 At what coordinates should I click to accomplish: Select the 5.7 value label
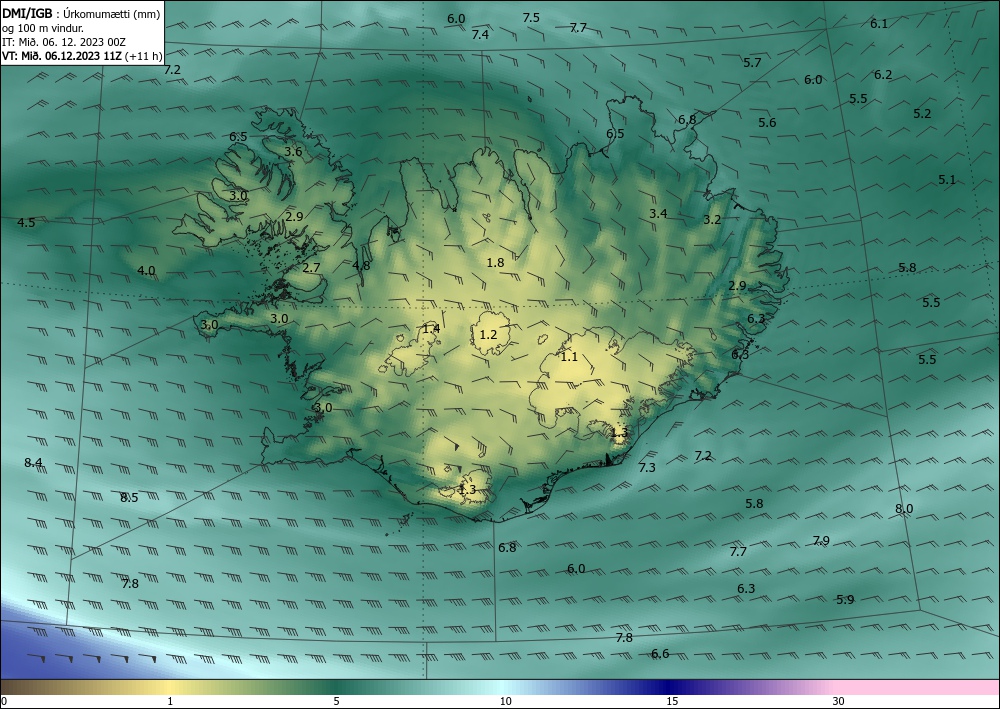click(x=753, y=62)
